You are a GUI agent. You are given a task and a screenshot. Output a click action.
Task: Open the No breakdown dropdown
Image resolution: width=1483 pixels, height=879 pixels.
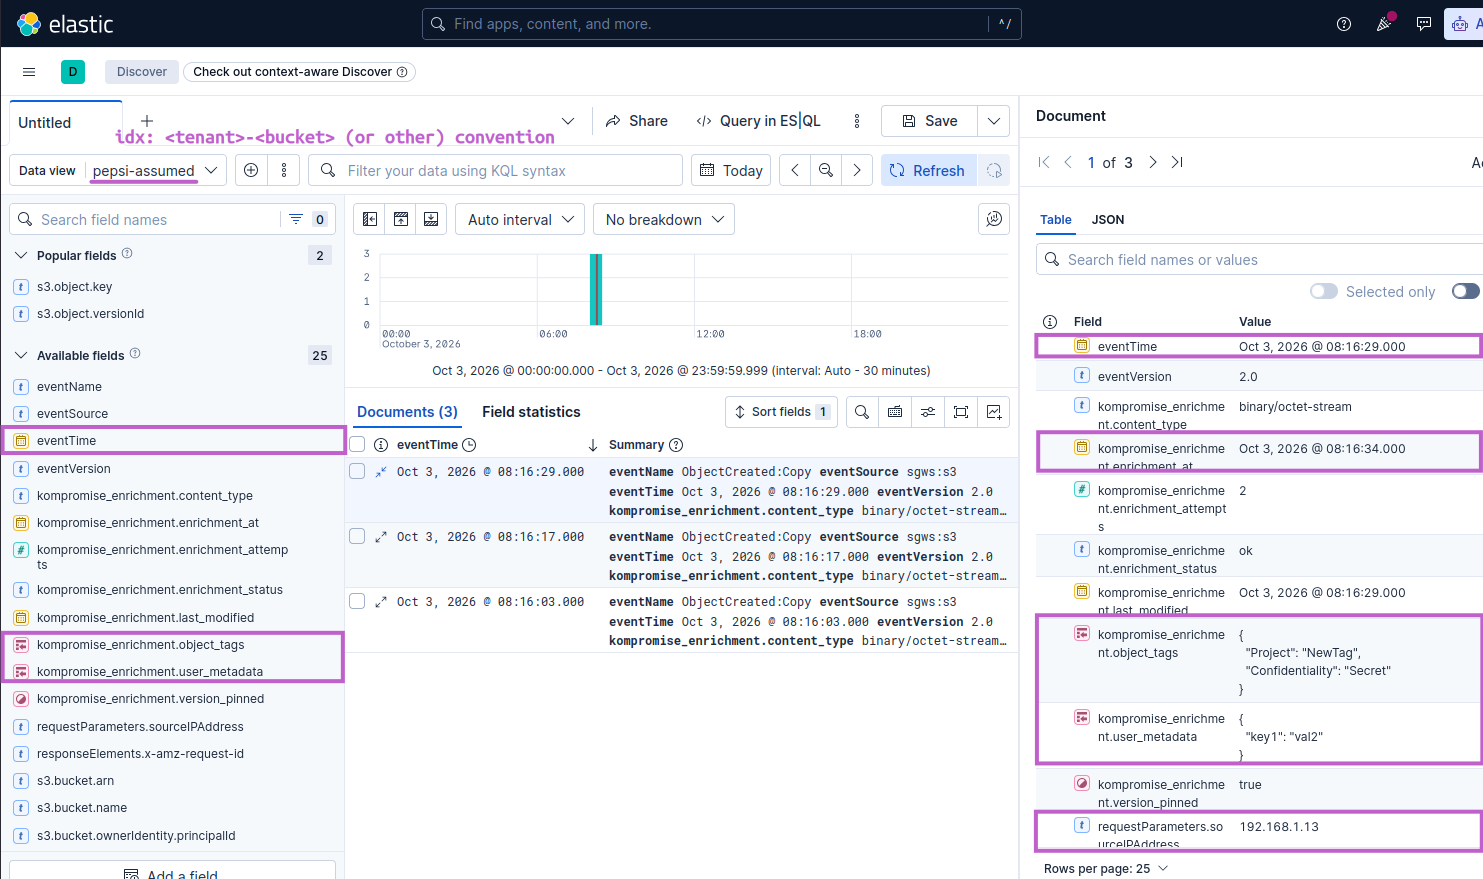tap(664, 219)
